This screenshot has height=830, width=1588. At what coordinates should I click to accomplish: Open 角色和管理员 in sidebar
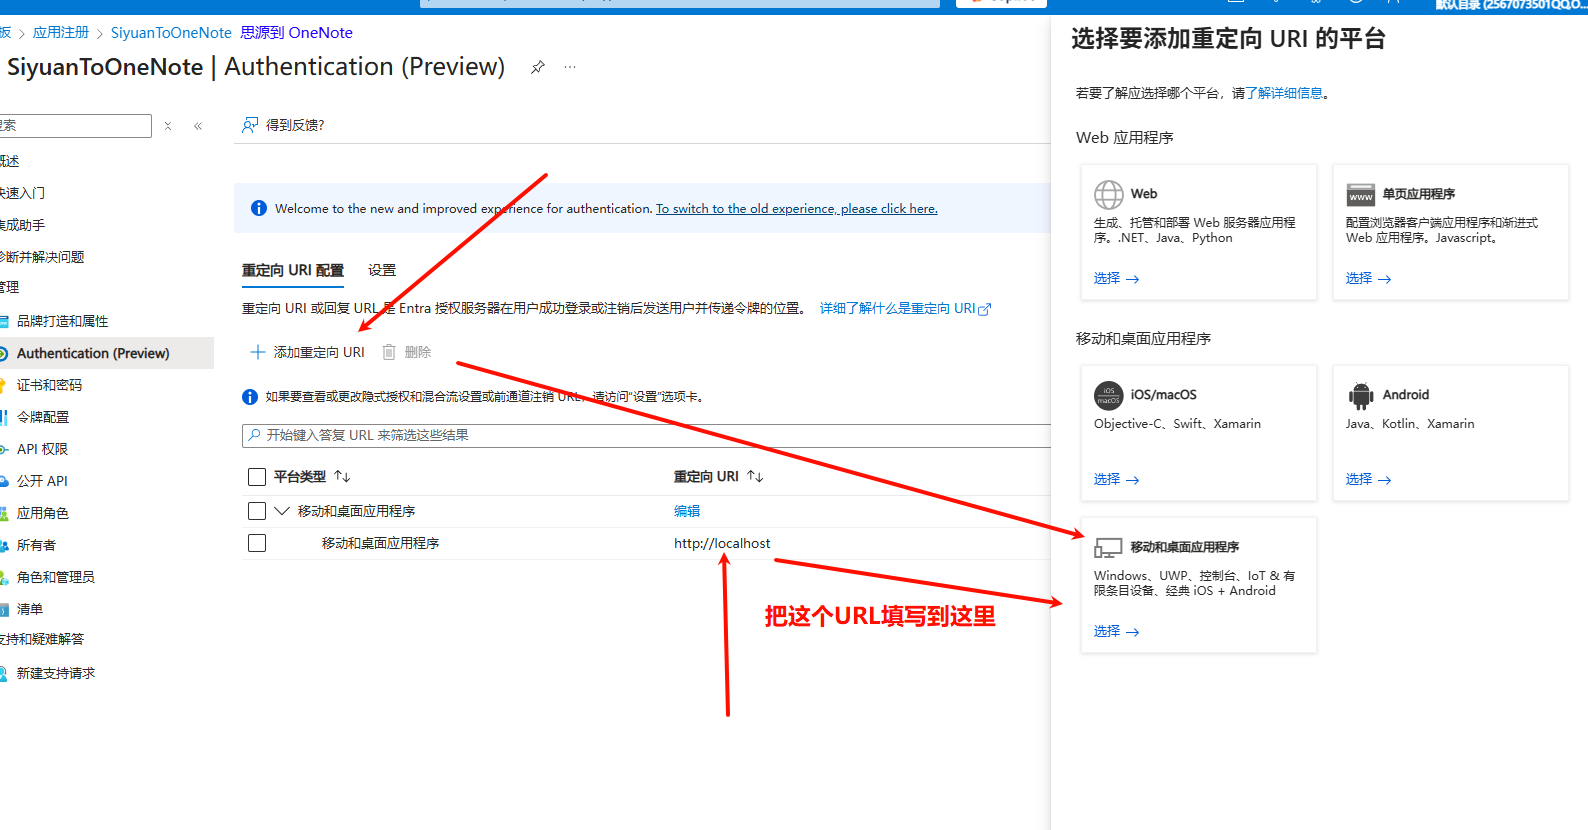55,577
